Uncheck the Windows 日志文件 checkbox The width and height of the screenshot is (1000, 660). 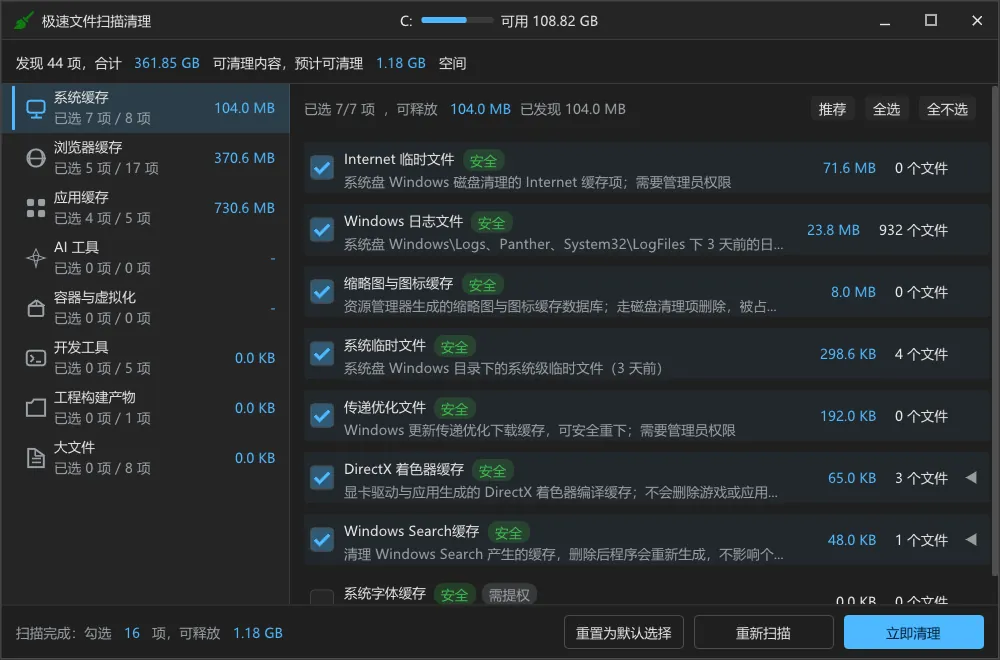click(322, 230)
